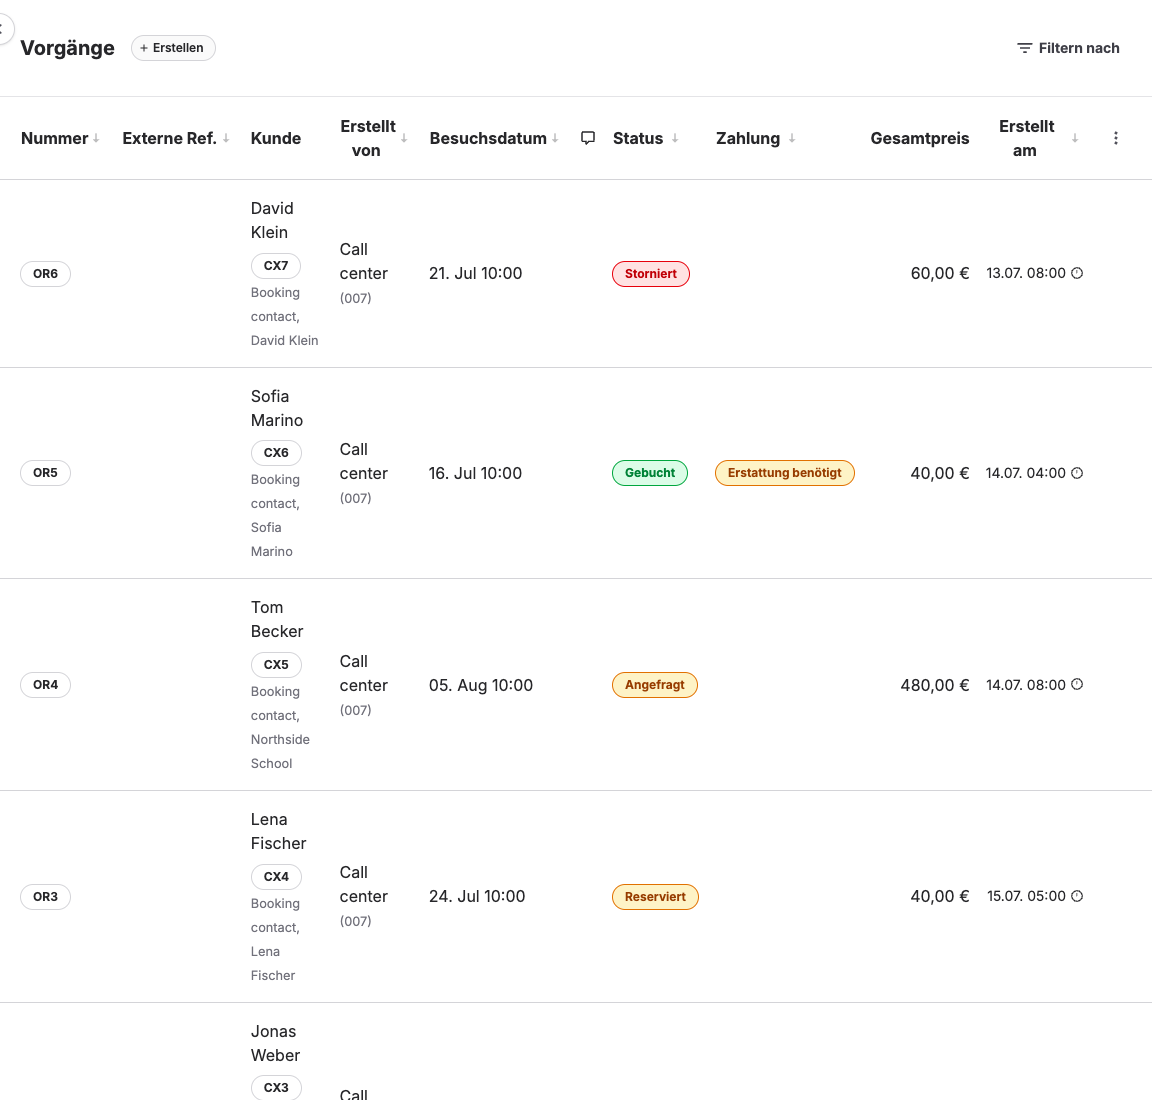Sort by Besuchsdatum column arrow
The width and height of the screenshot is (1152, 1100).
(555, 138)
